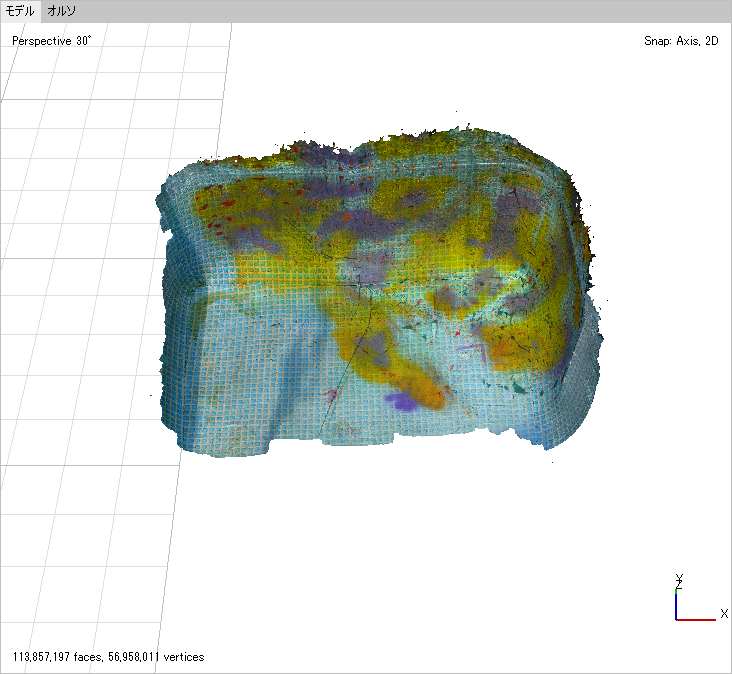Click the 'Snap: Axis, 2D' label
The width and height of the screenshot is (732, 674).
pyautogui.click(x=681, y=41)
